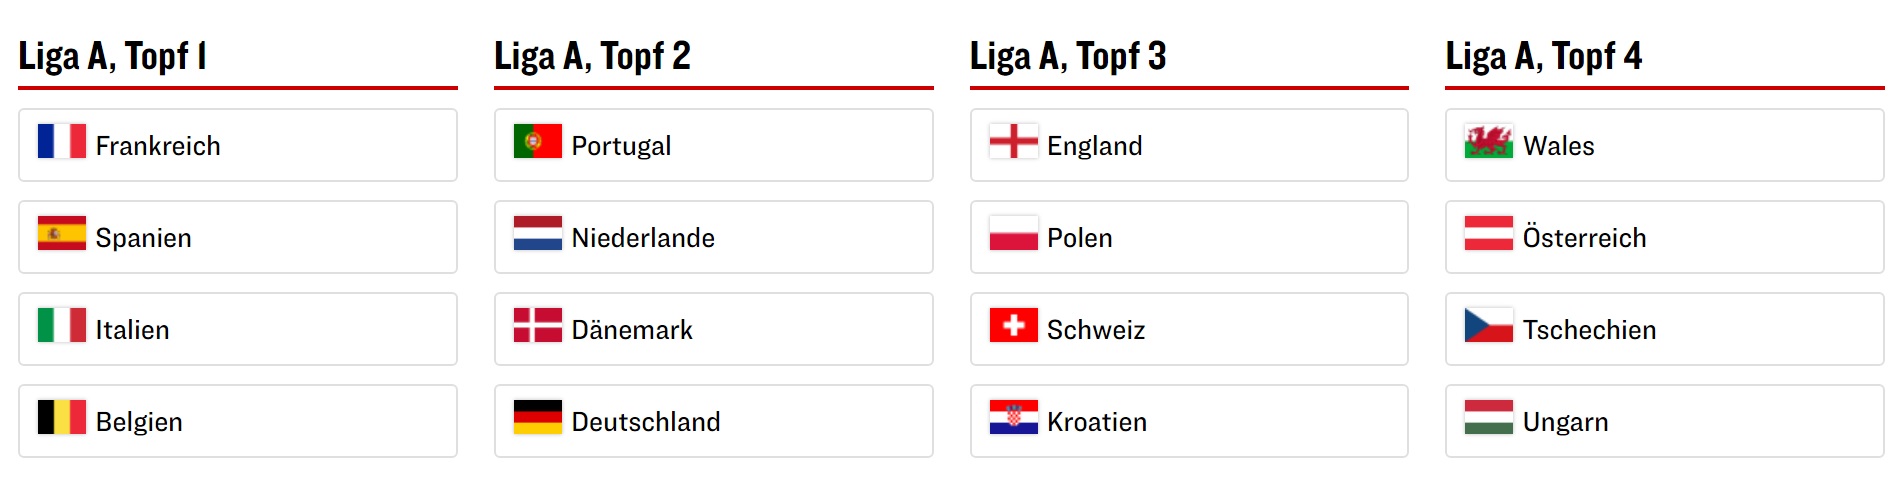Click the Croatian flag icon
Image resolution: width=1900 pixels, height=480 pixels.
tap(1013, 417)
